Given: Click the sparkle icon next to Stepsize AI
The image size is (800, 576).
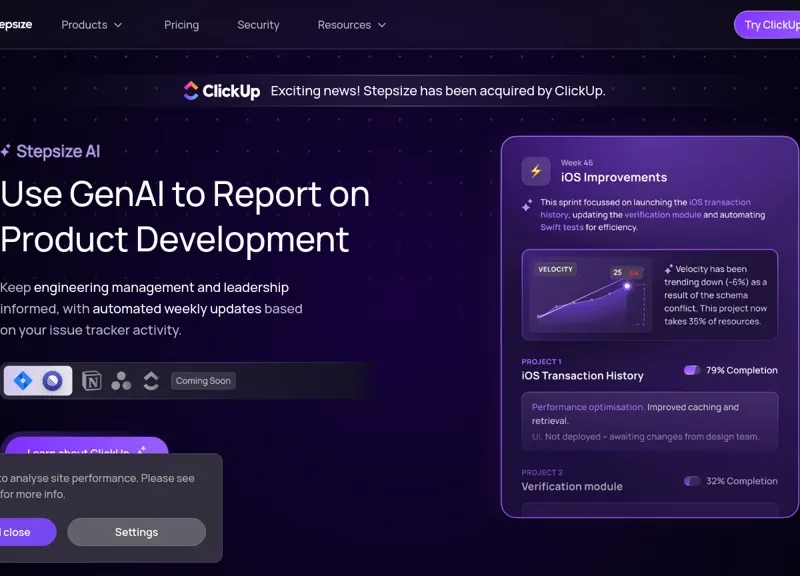Looking at the screenshot, I should pos(6,152).
